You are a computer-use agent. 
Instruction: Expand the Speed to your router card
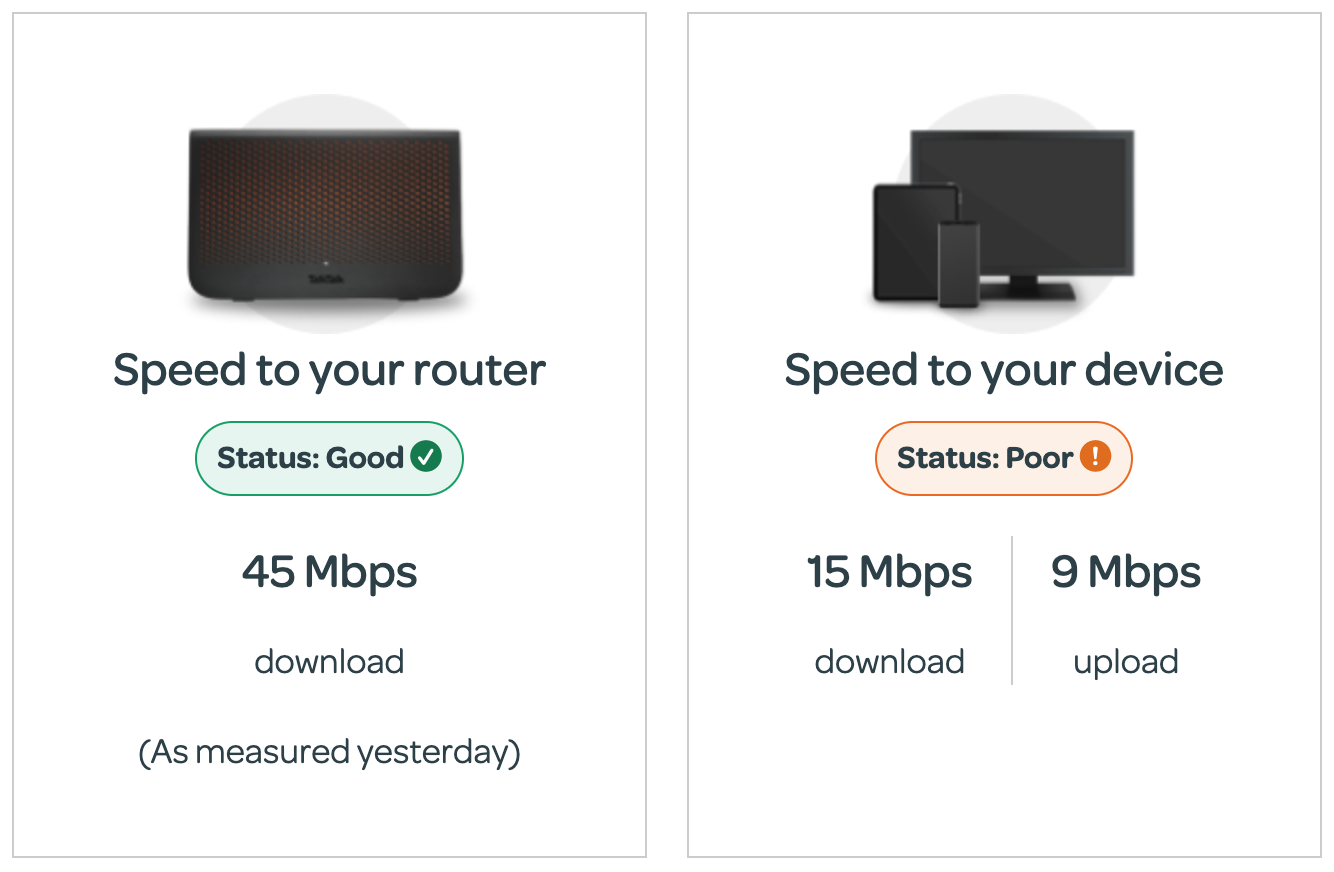coord(328,435)
